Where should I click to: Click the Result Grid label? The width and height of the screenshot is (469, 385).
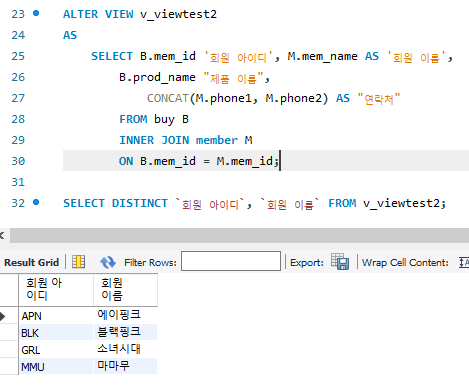pos(31,262)
